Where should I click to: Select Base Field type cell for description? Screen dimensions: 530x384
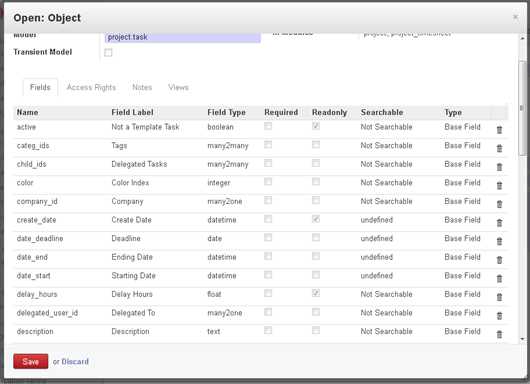pos(462,332)
